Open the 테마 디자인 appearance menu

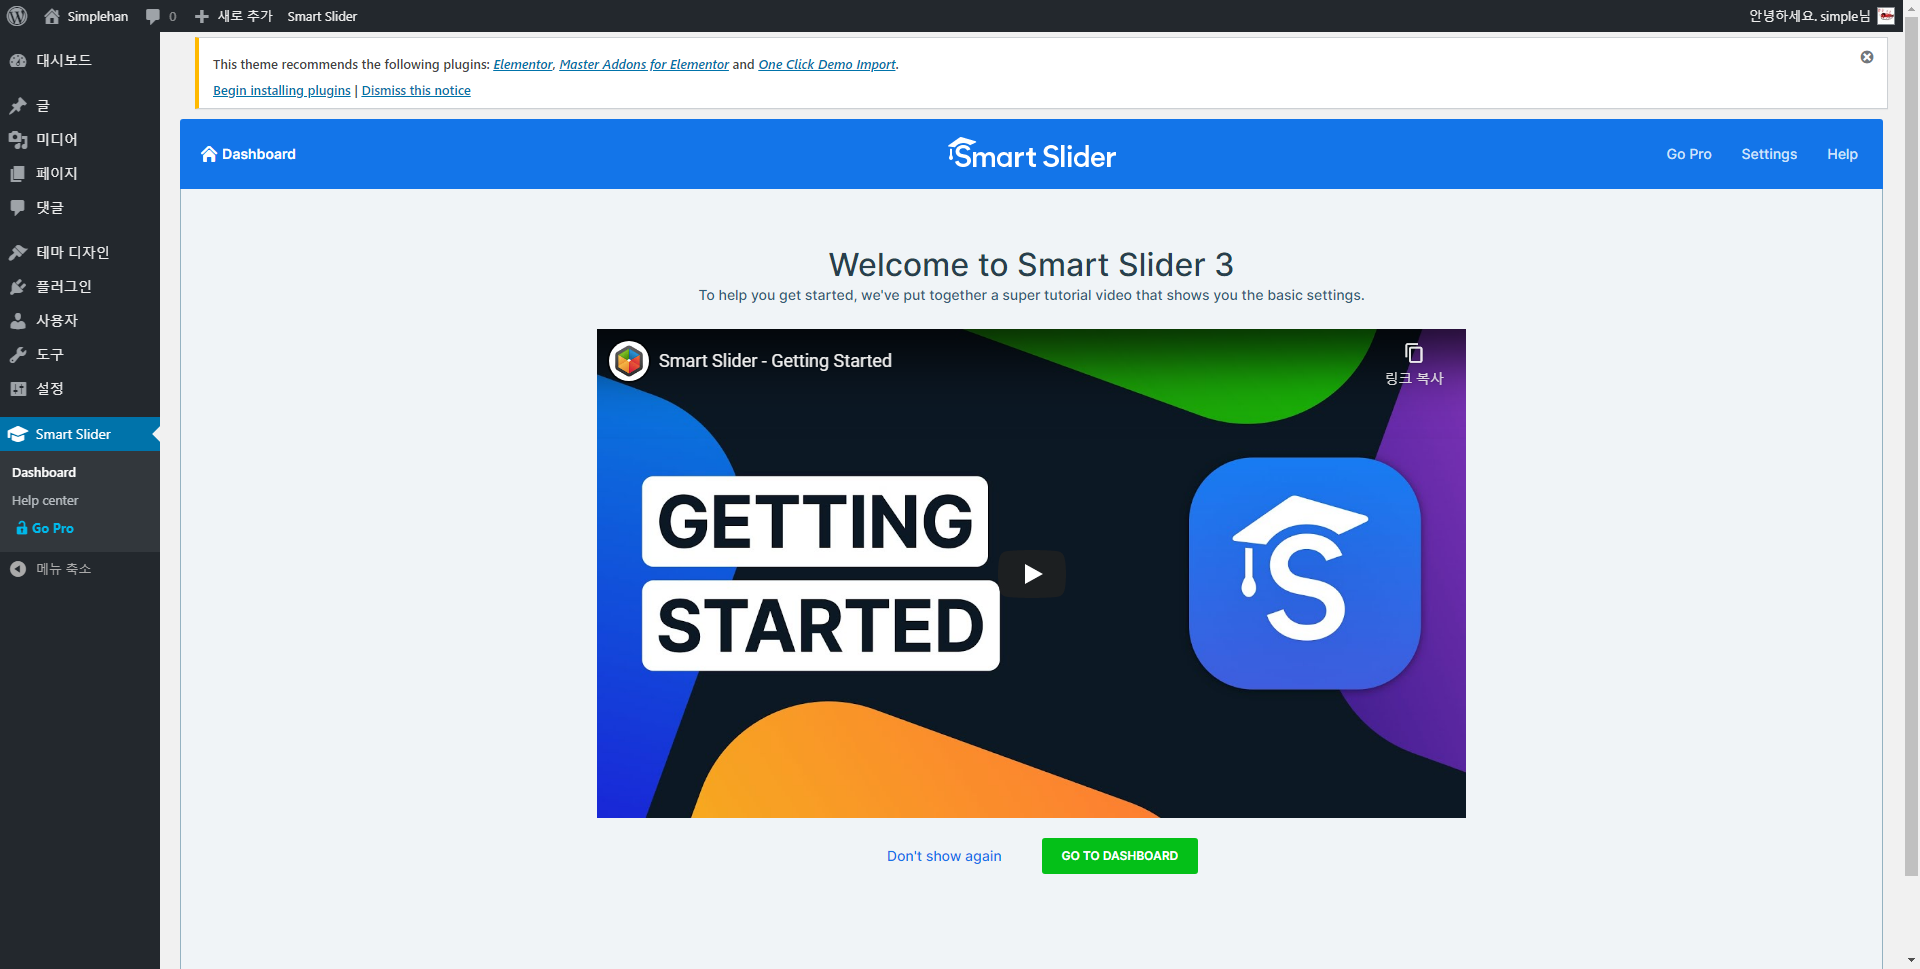(x=80, y=252)
